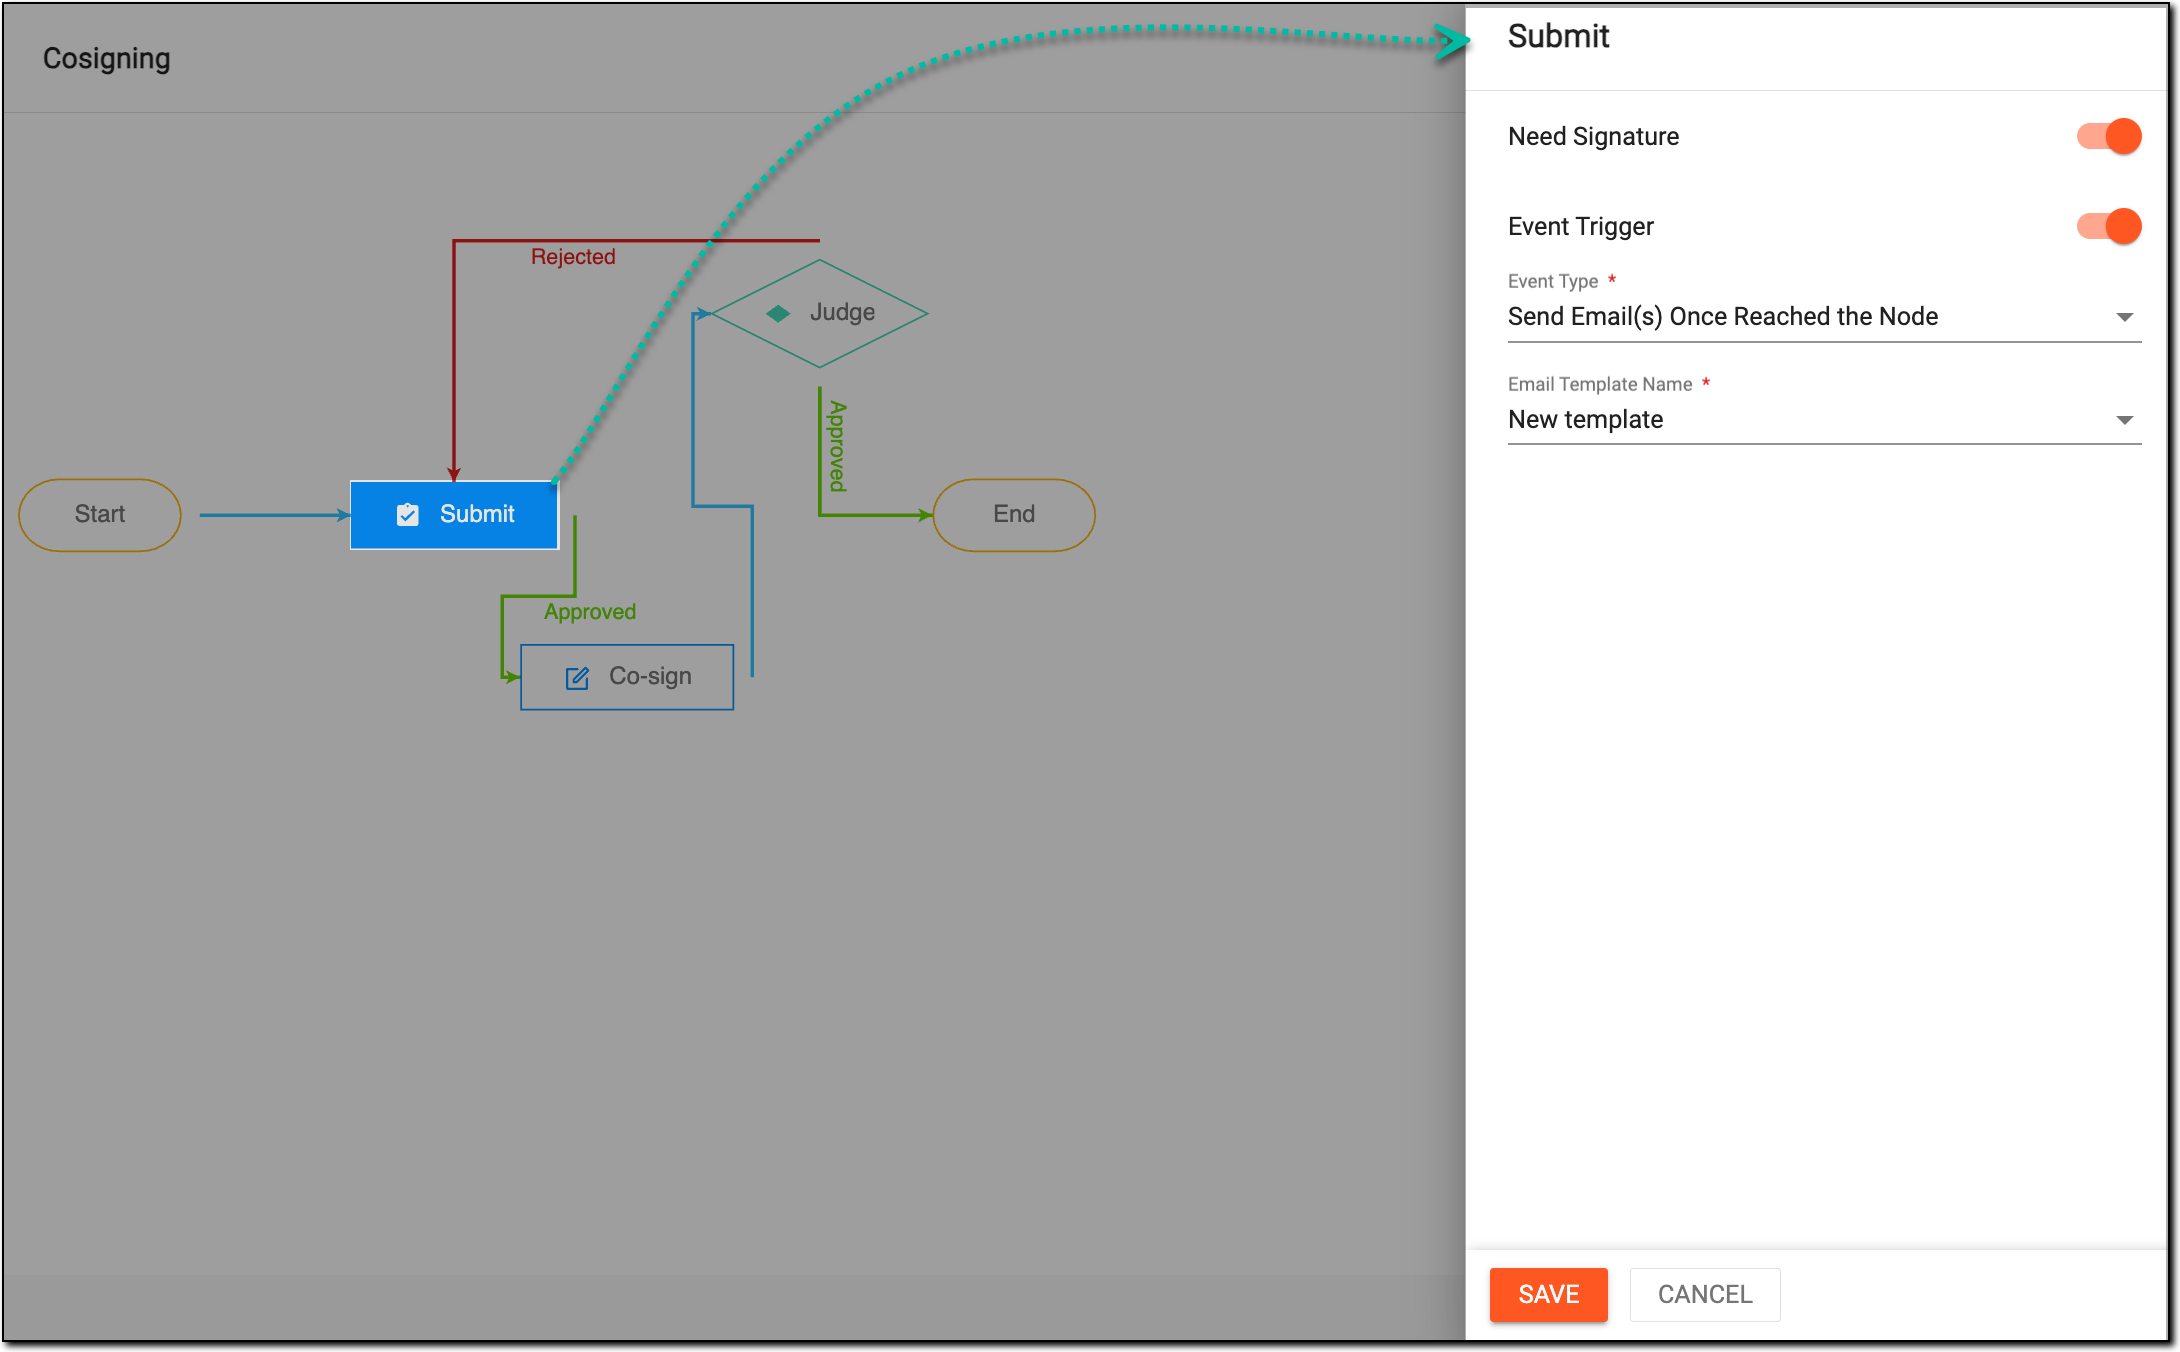Select the Co-sign node label
The height and width of the screenshot is (1352, 2180).
pyautogui.click(x=650, y=677)
